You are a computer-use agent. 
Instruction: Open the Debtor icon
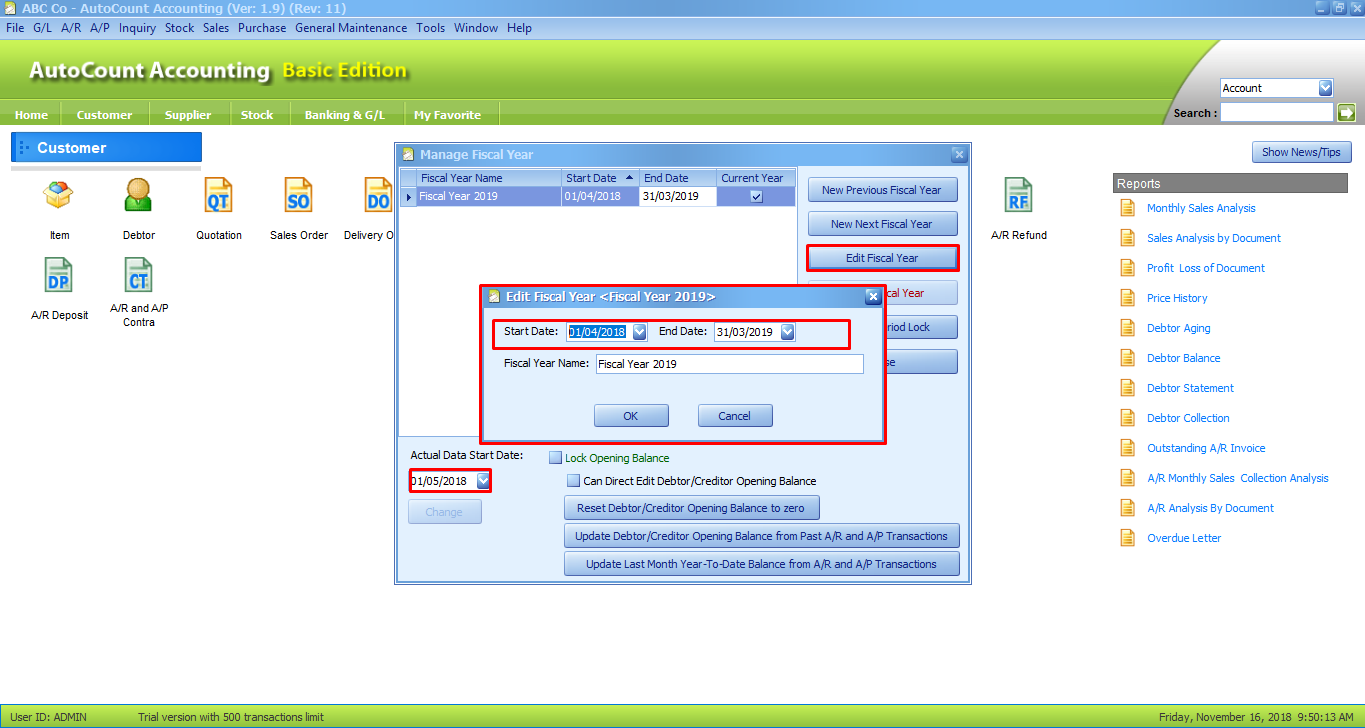(x=139, y=196)
